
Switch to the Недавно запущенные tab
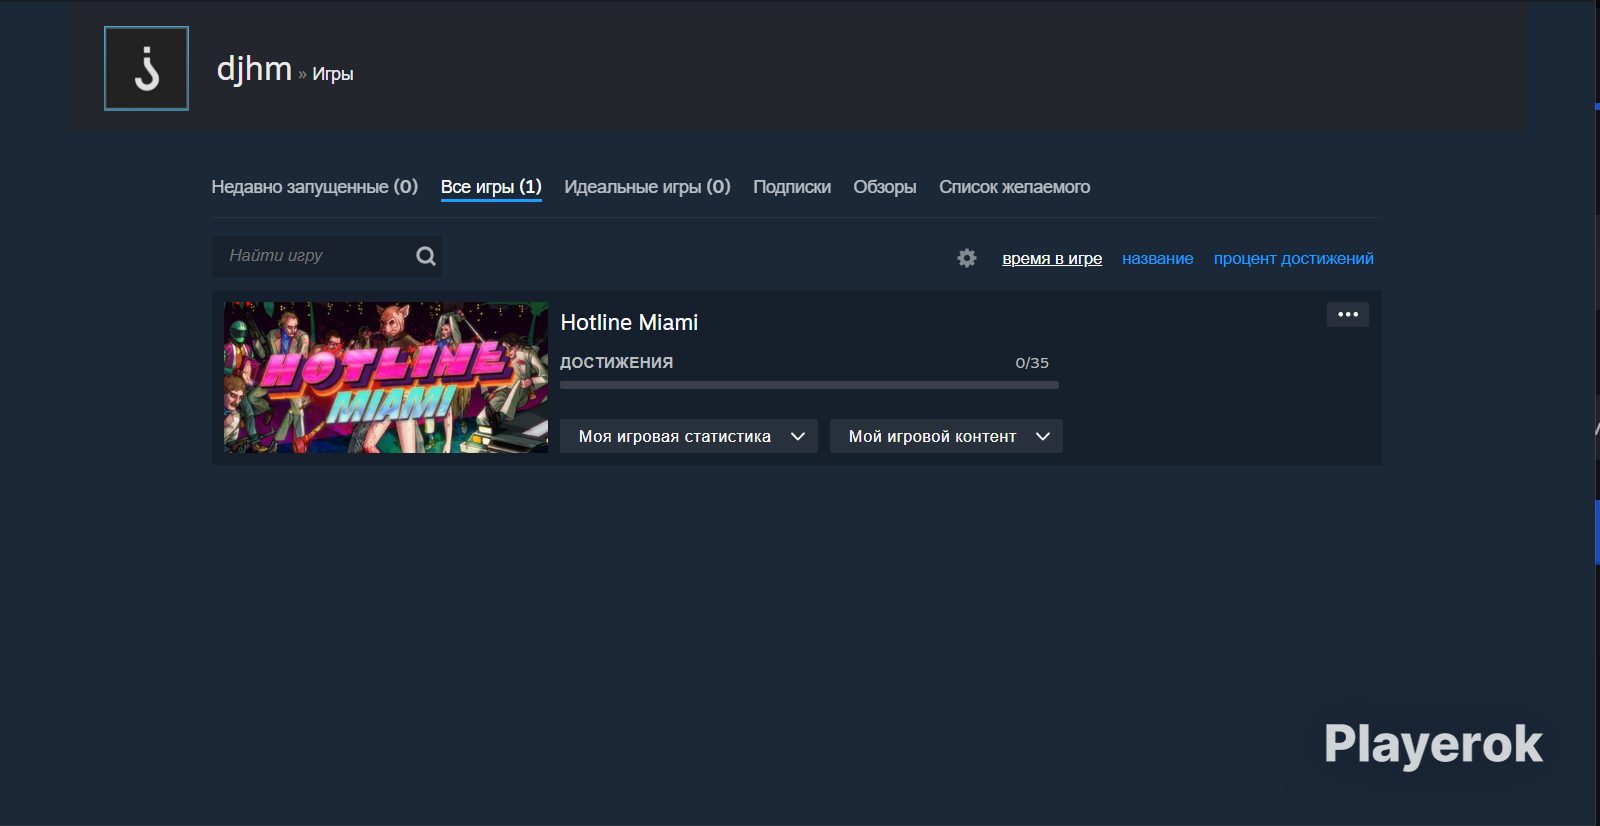click(314, 187)
